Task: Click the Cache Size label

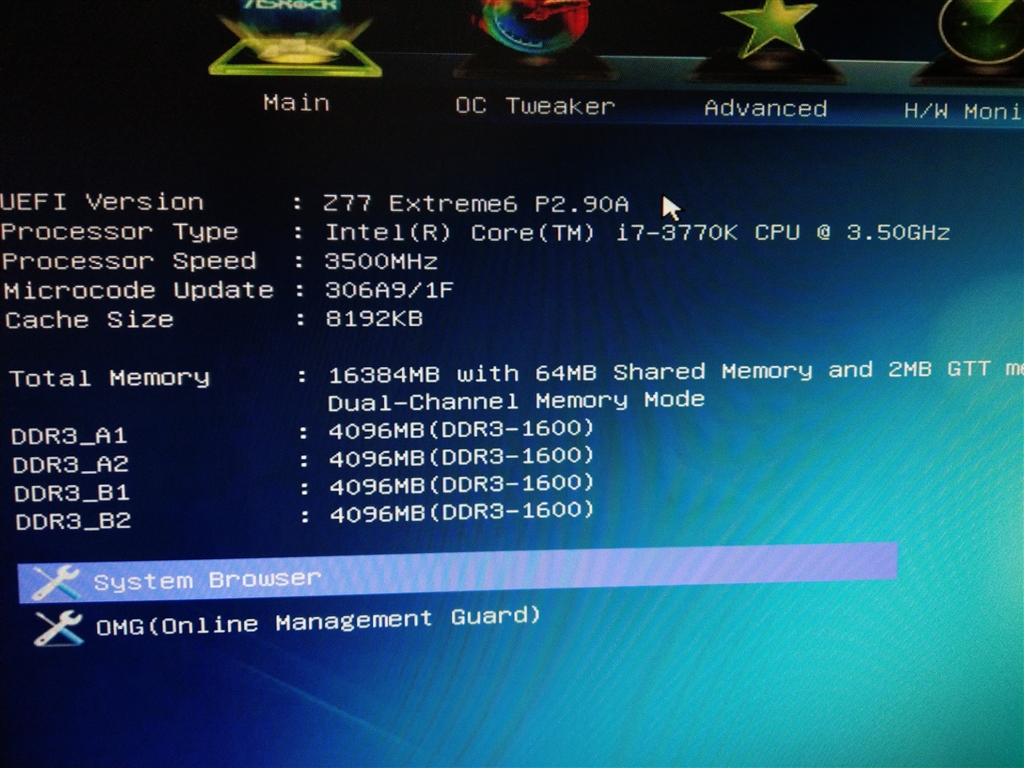Action: pyautogui.click(x=89, y=319)
